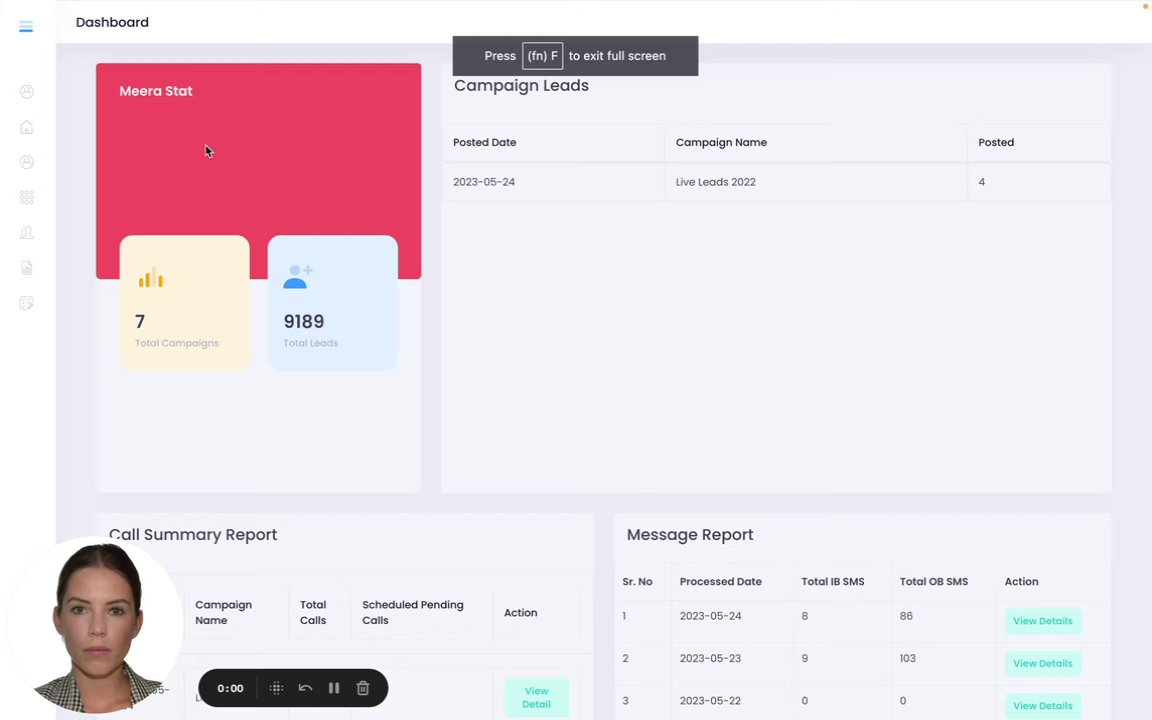
Task: Click the bar chart icon on Total Campaigns
Action: pos(151,277)
